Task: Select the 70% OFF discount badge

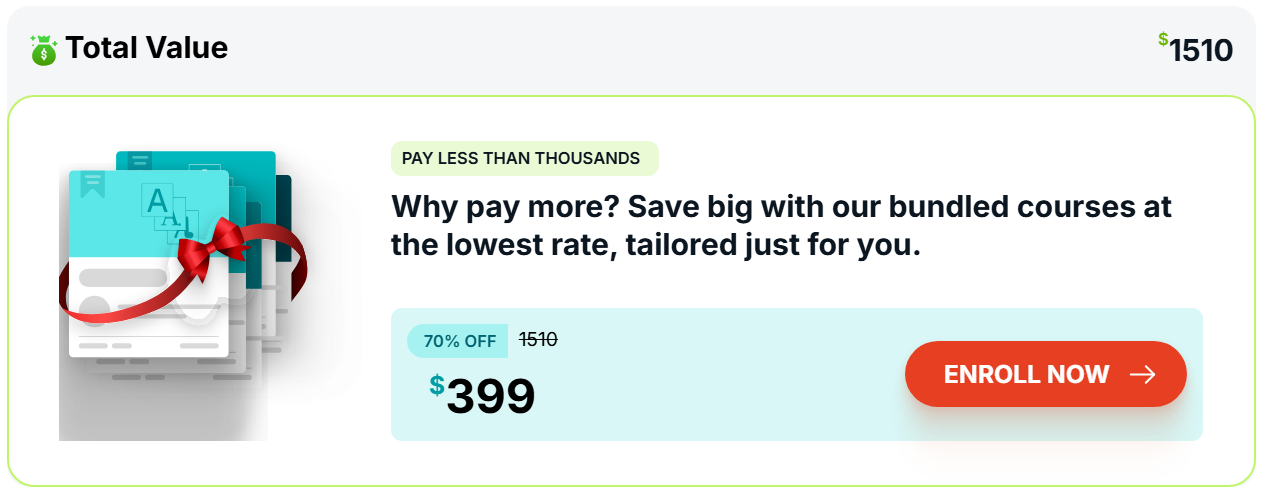Action: click(459, 341)
